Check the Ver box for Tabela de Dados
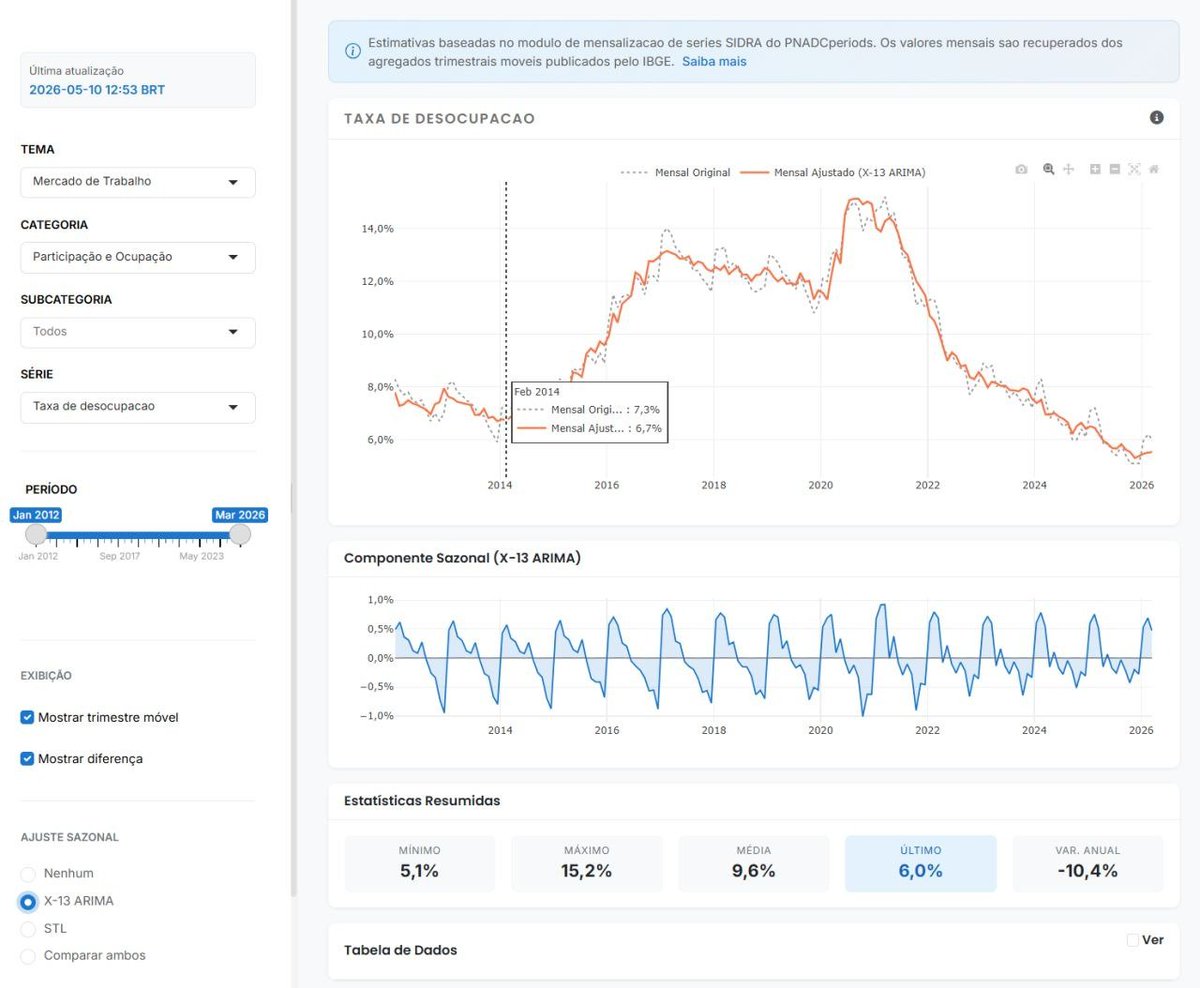This screenshot has height=988, width=1200. pyautogui.click(x=1133, y=940)
